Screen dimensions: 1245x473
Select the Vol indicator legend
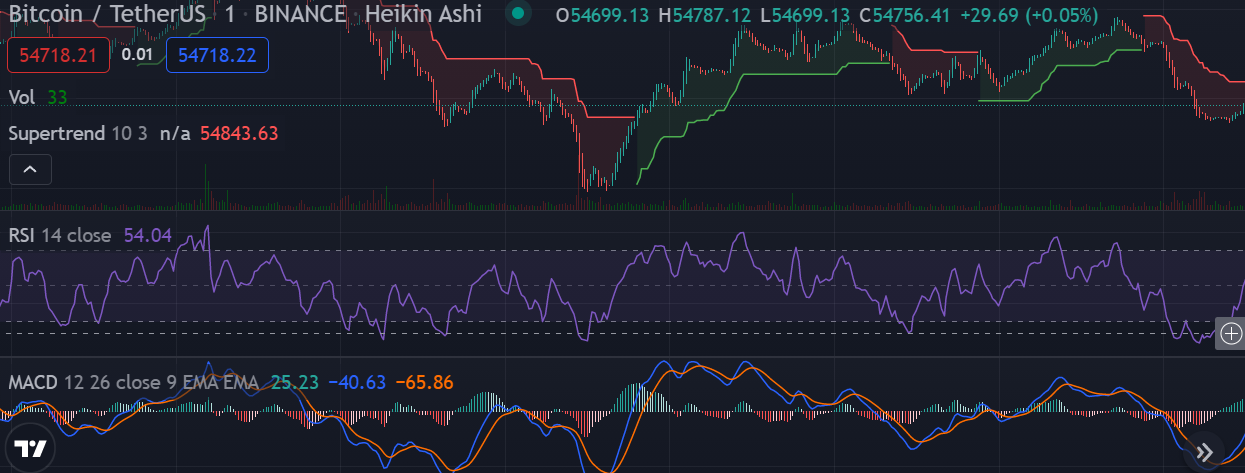(x=23, y=97)
